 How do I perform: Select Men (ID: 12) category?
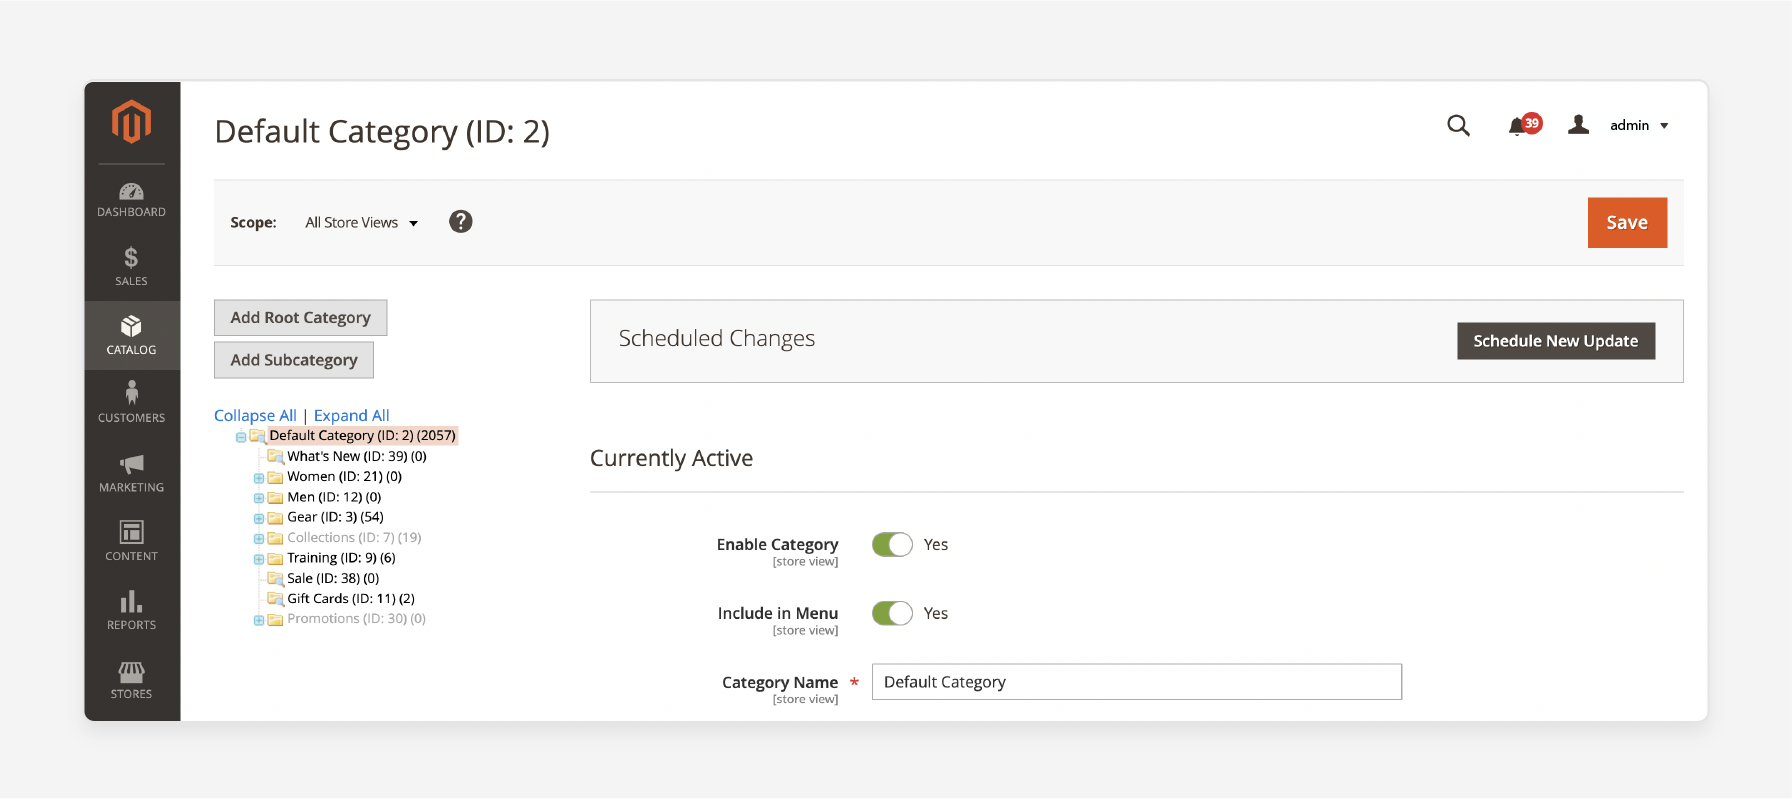pos(334,497)
